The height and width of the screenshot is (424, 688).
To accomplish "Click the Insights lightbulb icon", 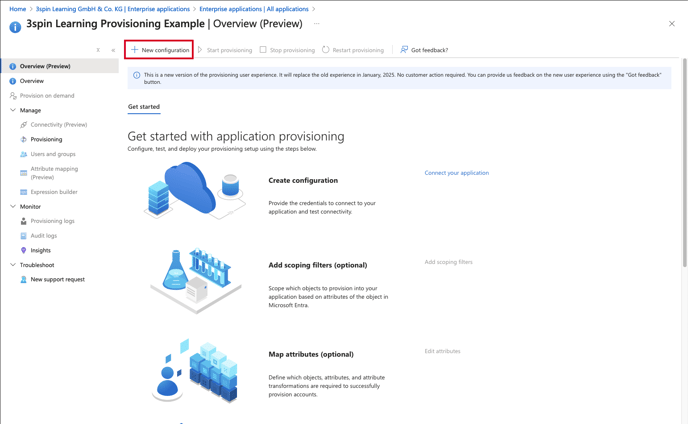I will coord(24,250).
